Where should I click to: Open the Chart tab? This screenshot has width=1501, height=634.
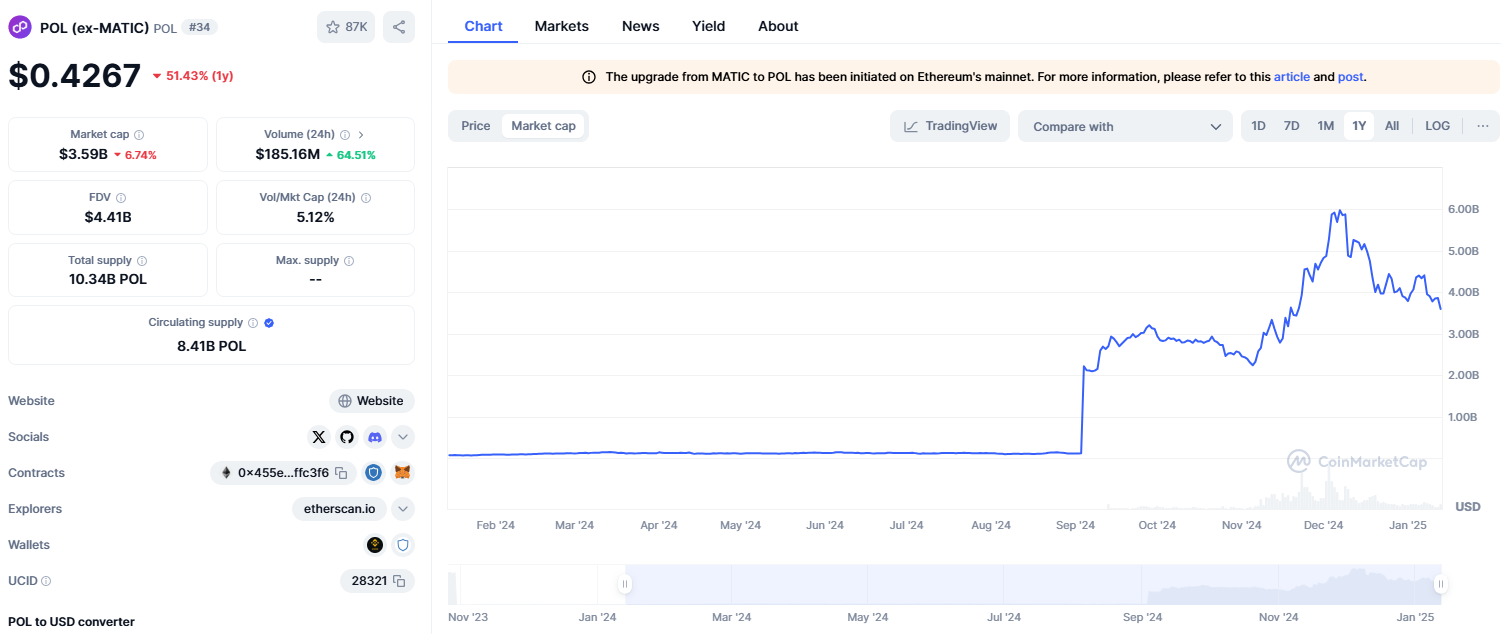pyautogui.click(x=483, y=26)
